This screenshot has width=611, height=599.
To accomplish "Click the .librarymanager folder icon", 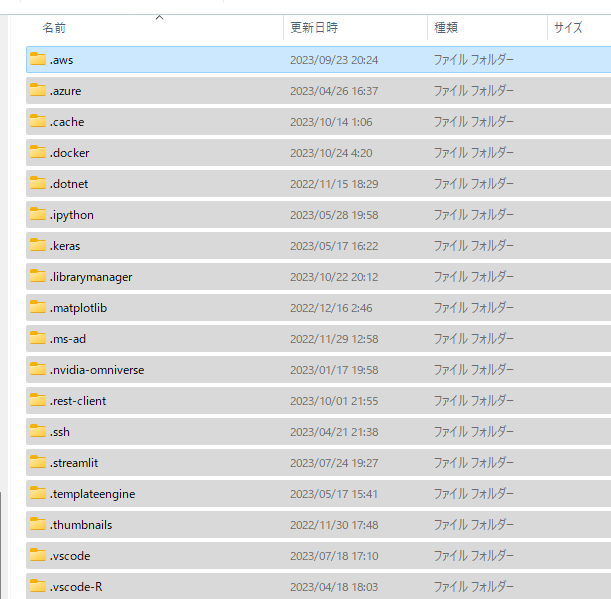I will tap(38, 276).
